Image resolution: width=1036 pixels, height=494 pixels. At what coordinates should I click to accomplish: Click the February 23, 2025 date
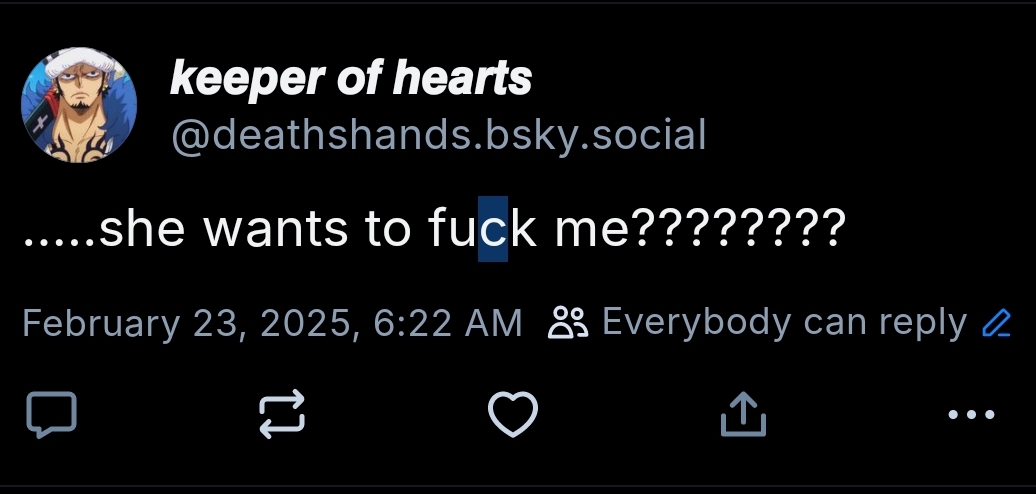[187, 323]
